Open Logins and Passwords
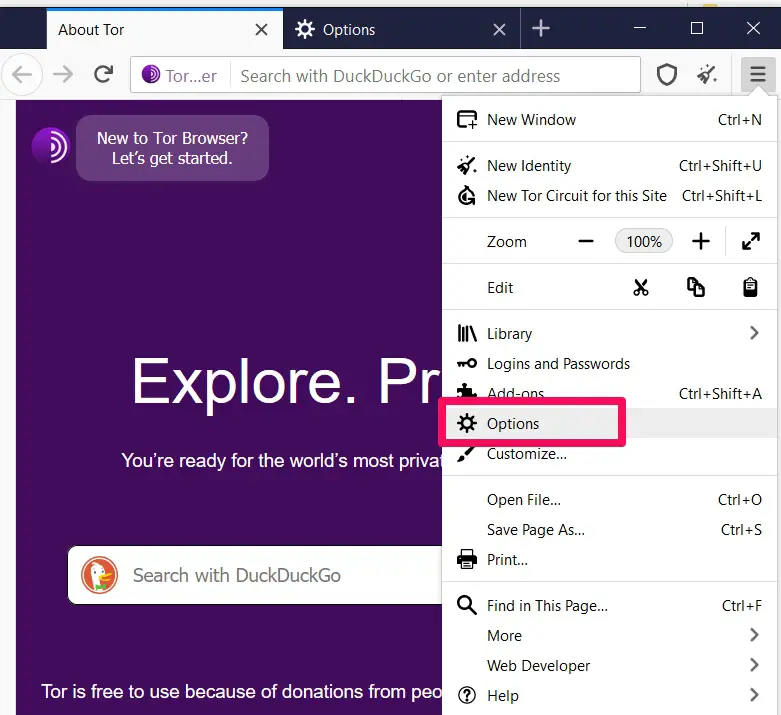Screen dimensions: 781x715 tap(609, 364)
